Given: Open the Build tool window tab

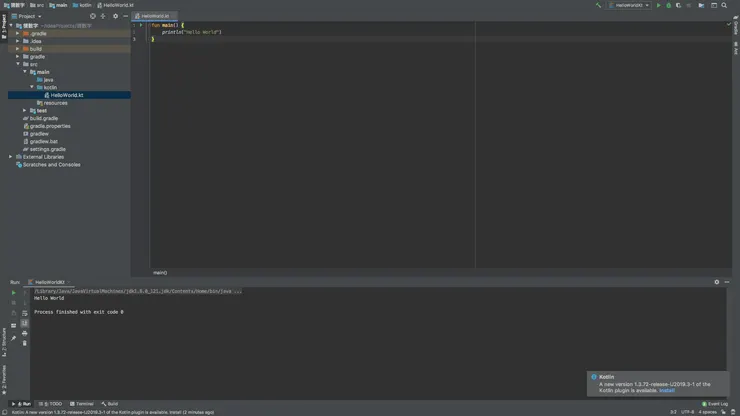Looking at the screenshot, I should click(109, 404).
